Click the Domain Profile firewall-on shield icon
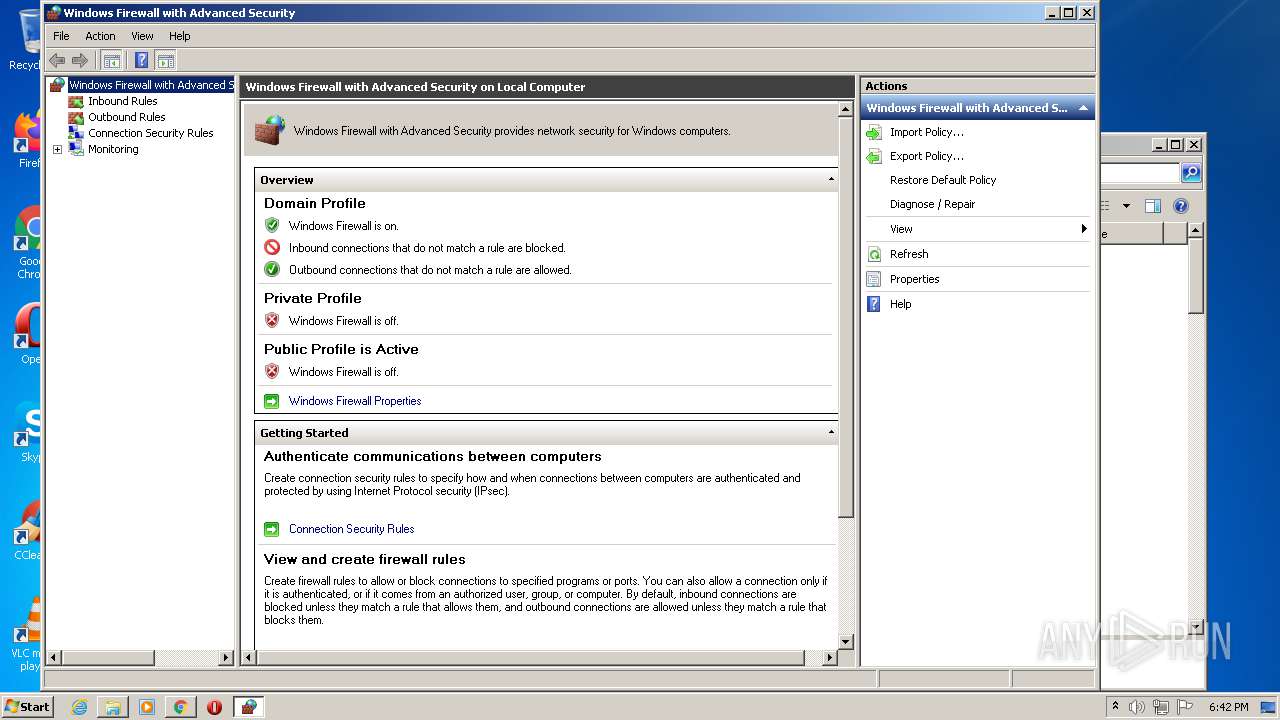The image size is (1280, 720). [x=271, y=225]
